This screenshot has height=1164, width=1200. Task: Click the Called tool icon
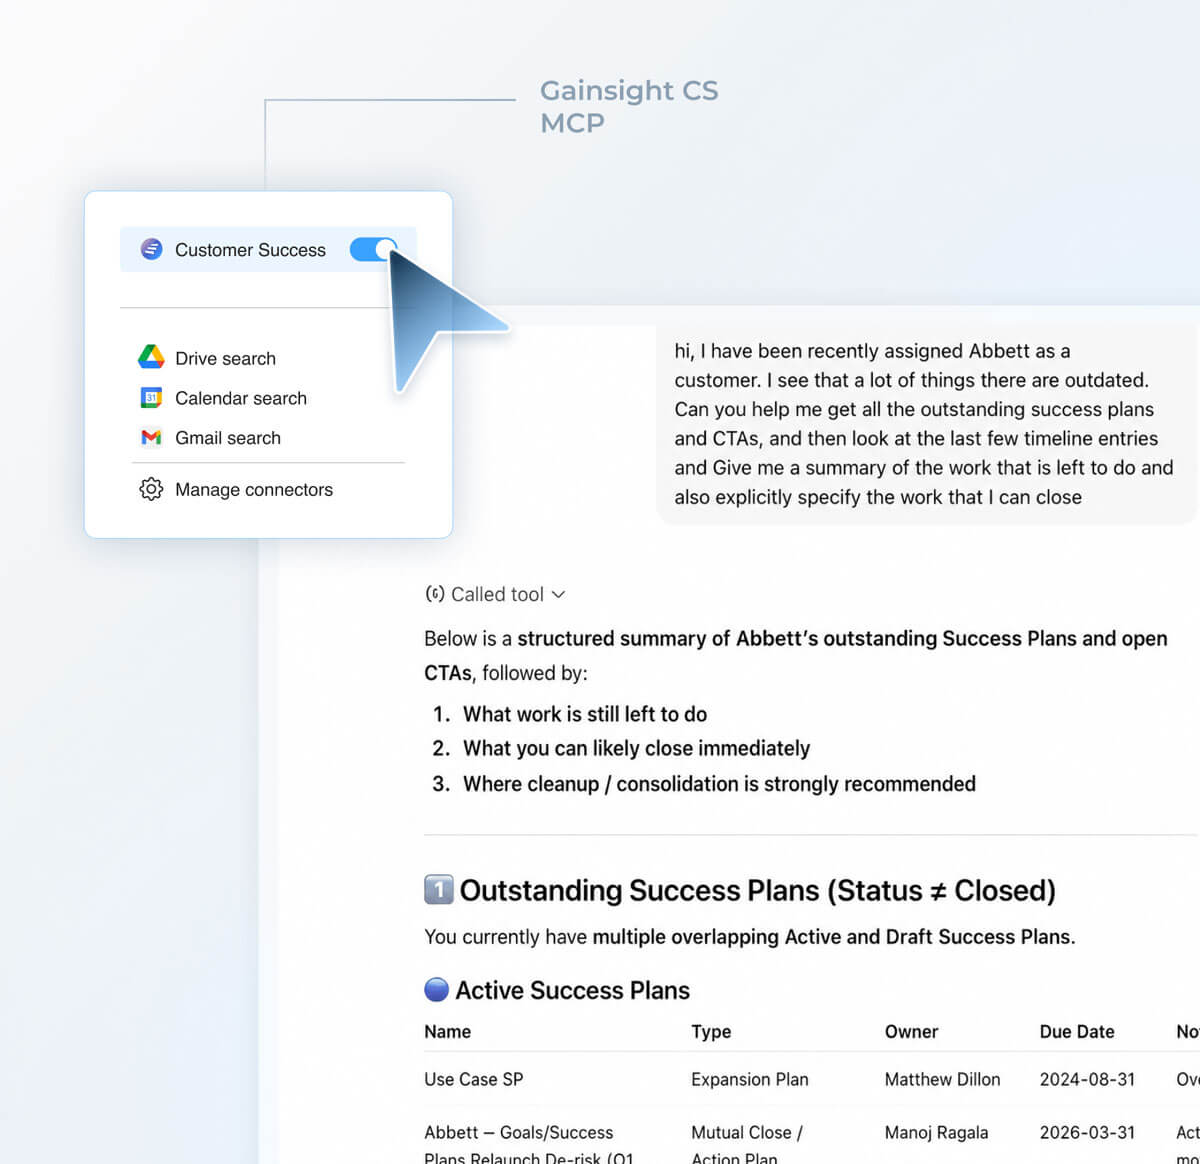435,593
